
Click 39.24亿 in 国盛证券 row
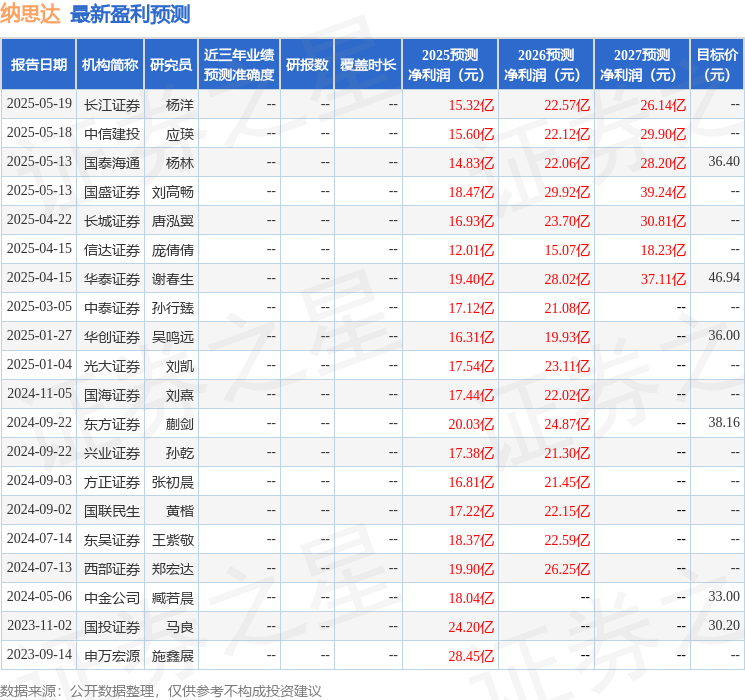[663, 192]
